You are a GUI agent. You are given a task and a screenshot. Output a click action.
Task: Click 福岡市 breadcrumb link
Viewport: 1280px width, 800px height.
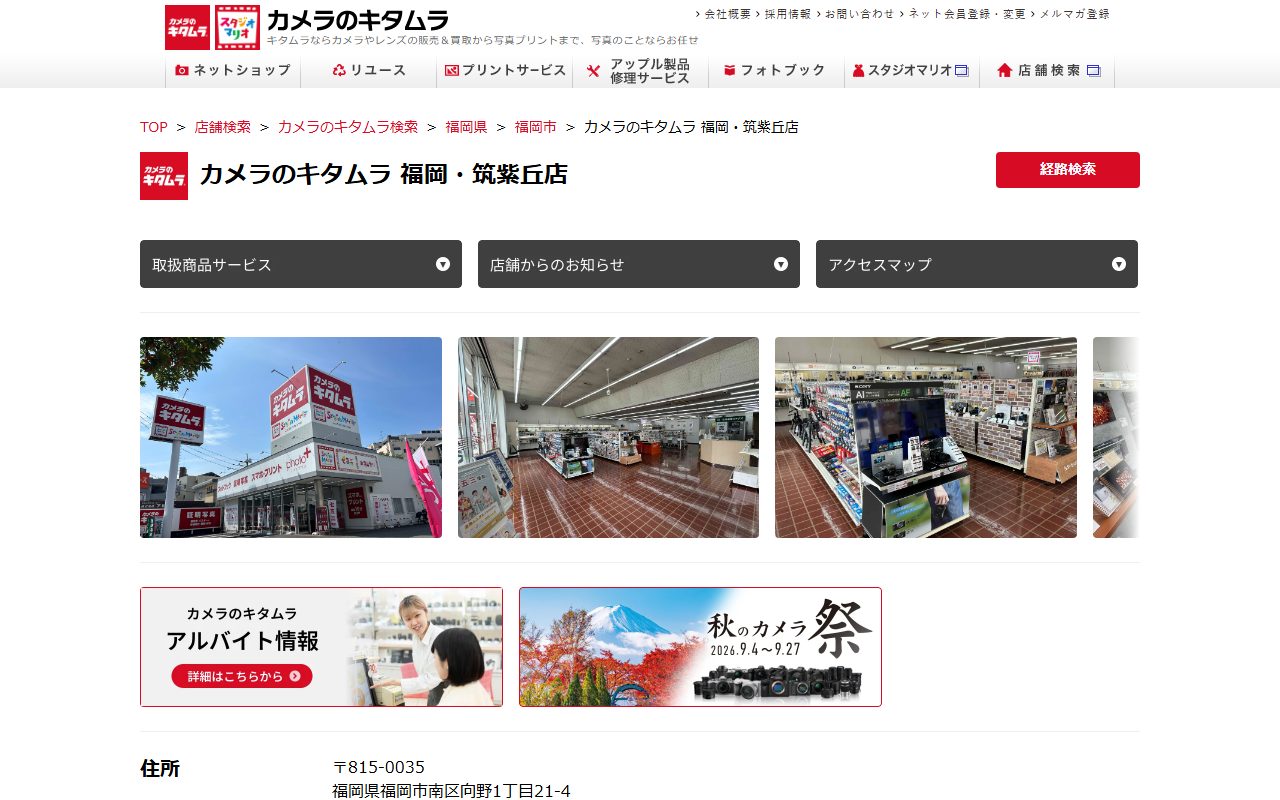click(x=536, y=127)
